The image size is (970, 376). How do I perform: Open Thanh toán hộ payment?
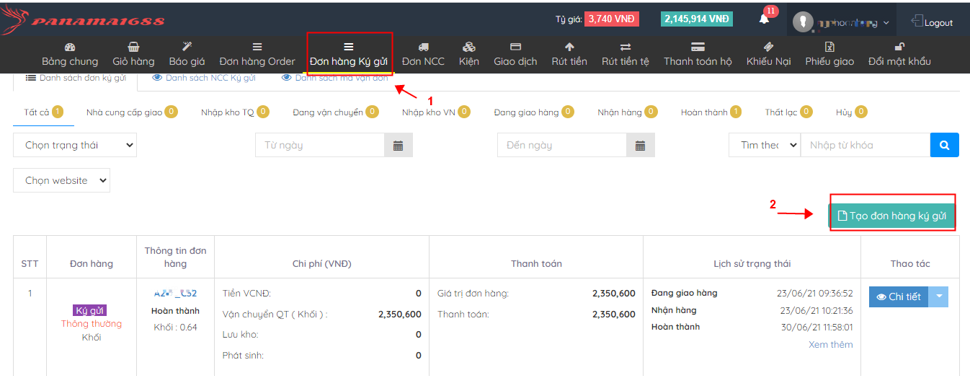[698, 54]
